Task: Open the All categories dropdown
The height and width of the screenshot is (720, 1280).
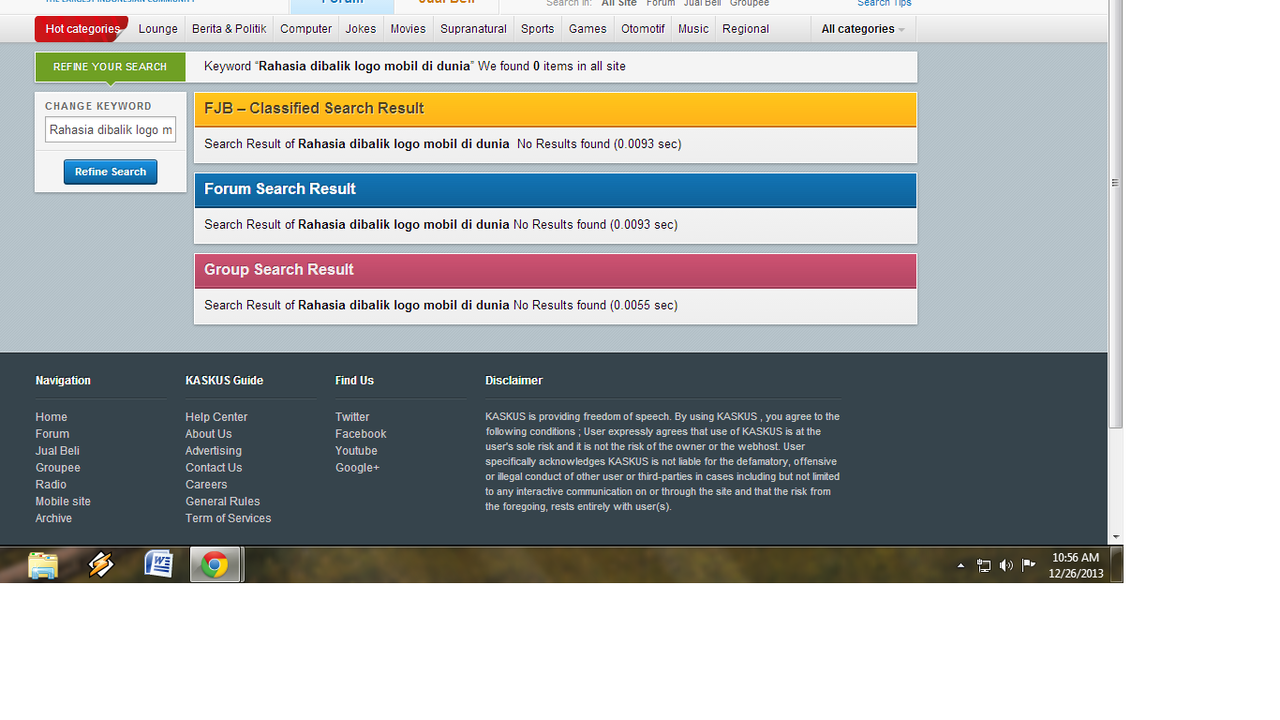Action: point(863,29)
